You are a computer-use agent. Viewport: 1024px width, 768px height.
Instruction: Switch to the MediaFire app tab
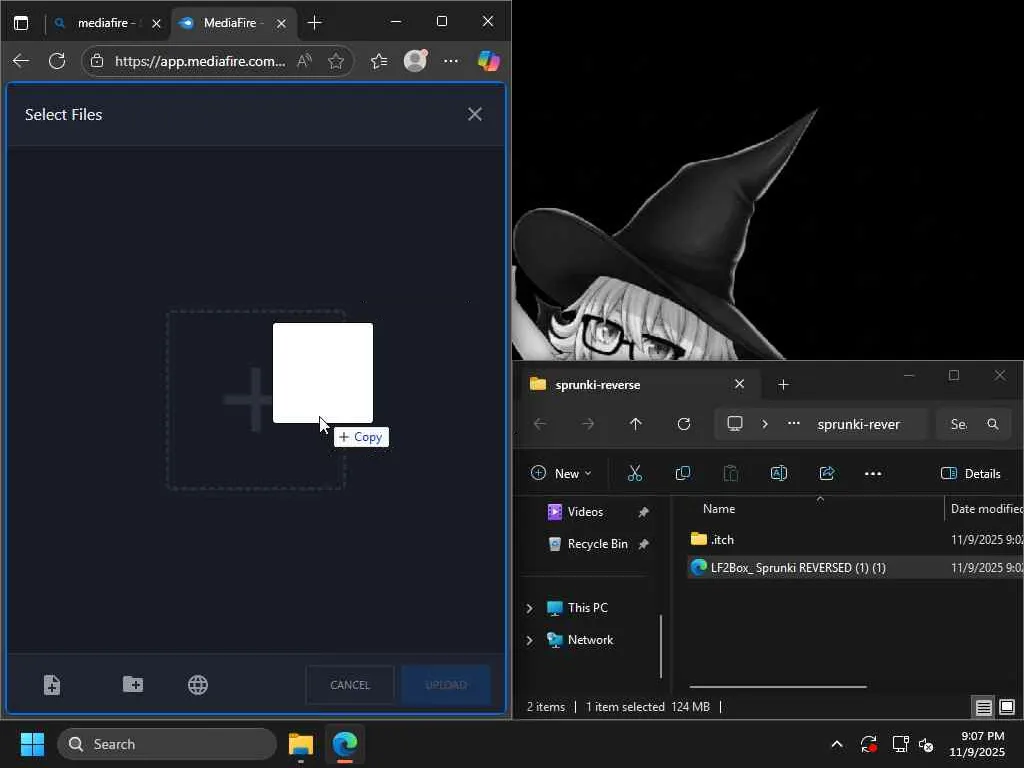pos(234,23)
